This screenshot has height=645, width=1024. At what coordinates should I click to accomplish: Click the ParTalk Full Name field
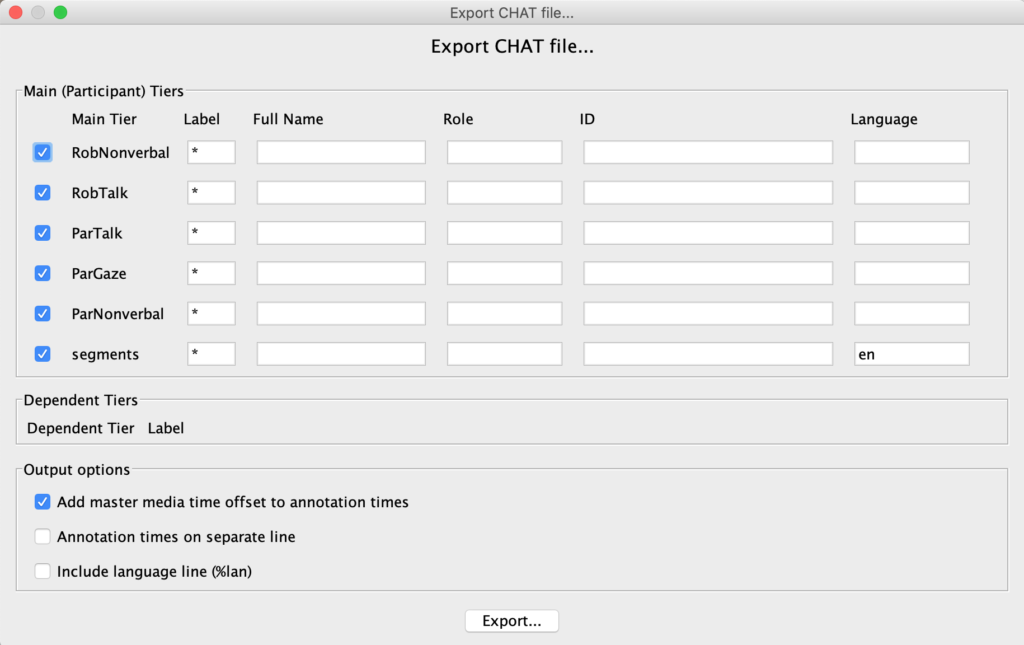(x=341, y=233)
